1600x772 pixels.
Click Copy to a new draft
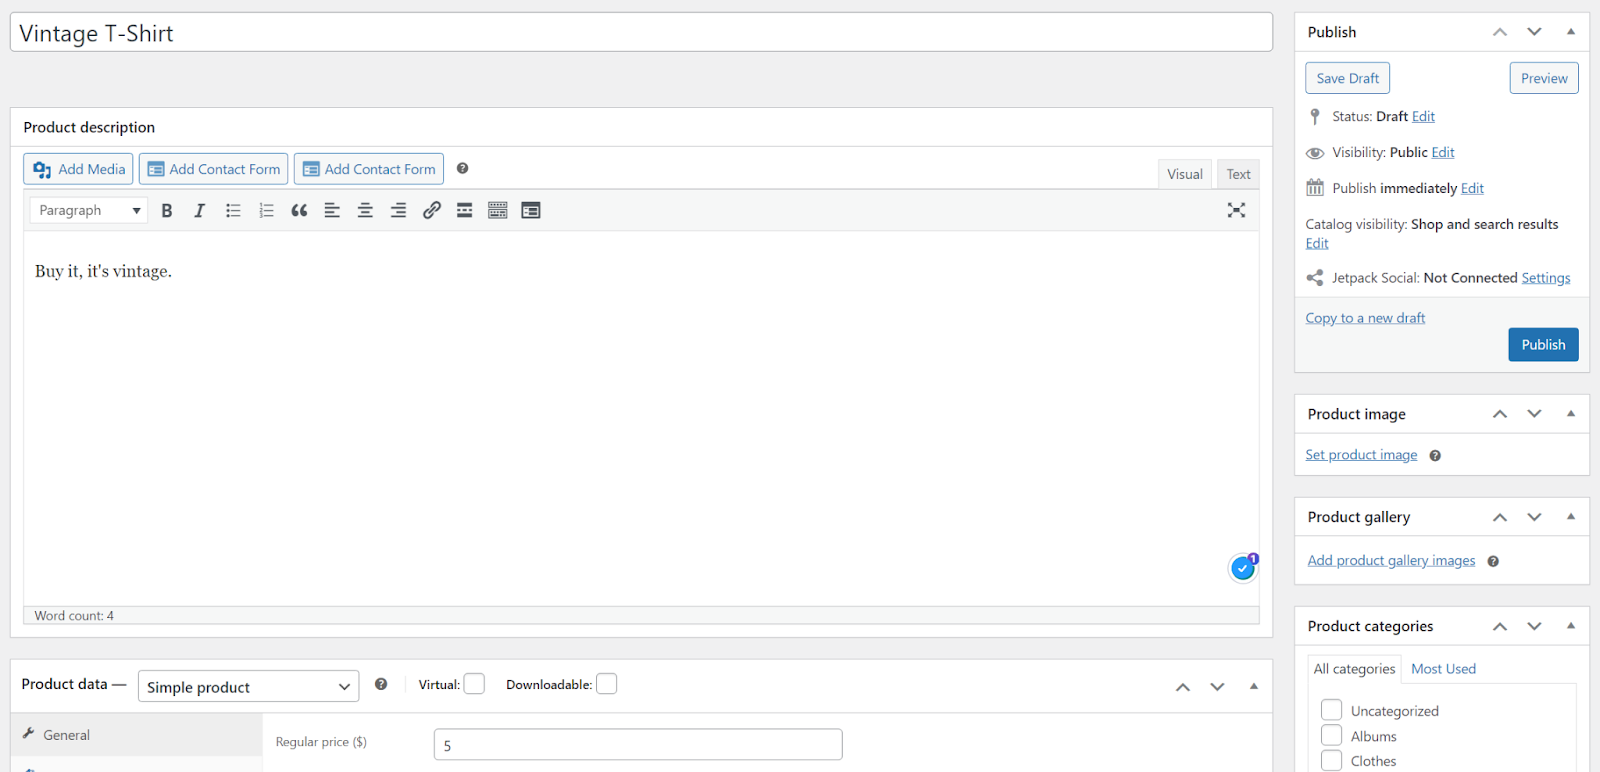click(1365, 318)
